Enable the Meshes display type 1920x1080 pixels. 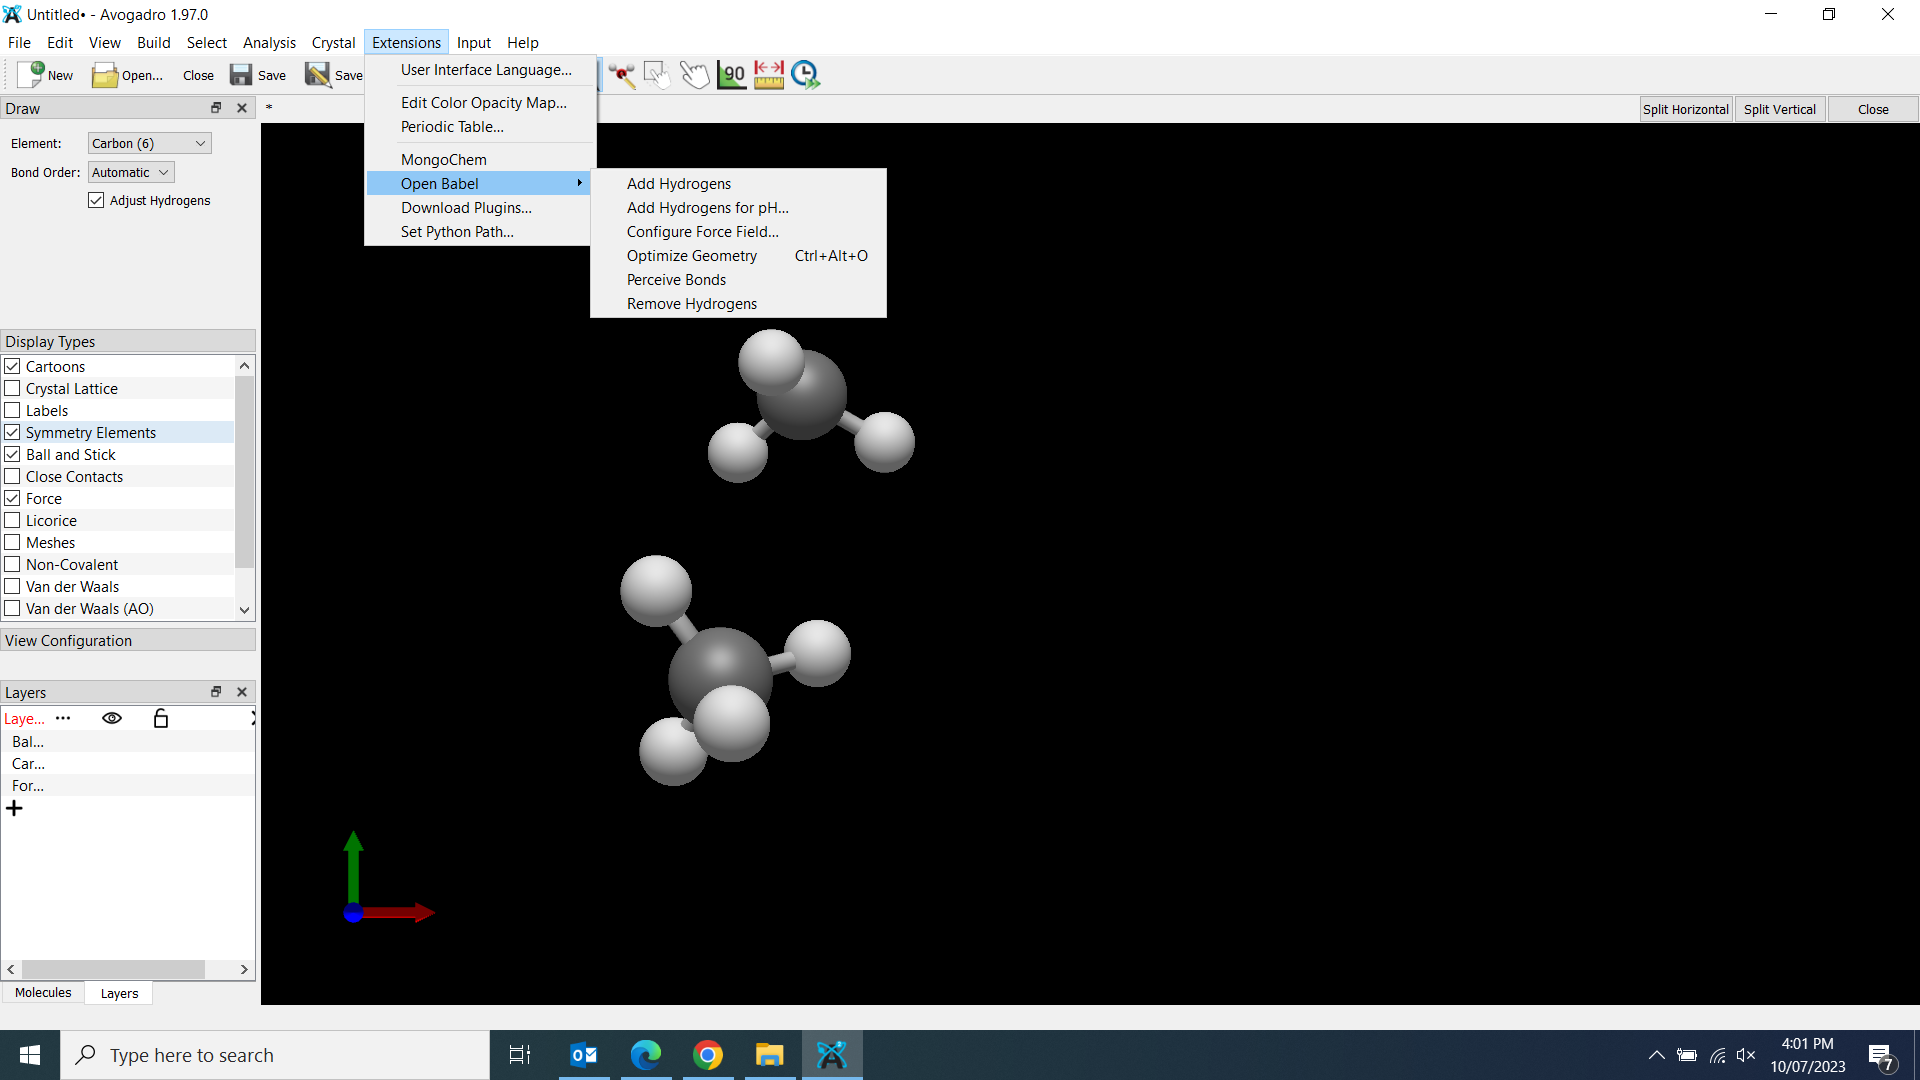pyautogui.click(x=12, y=542)
